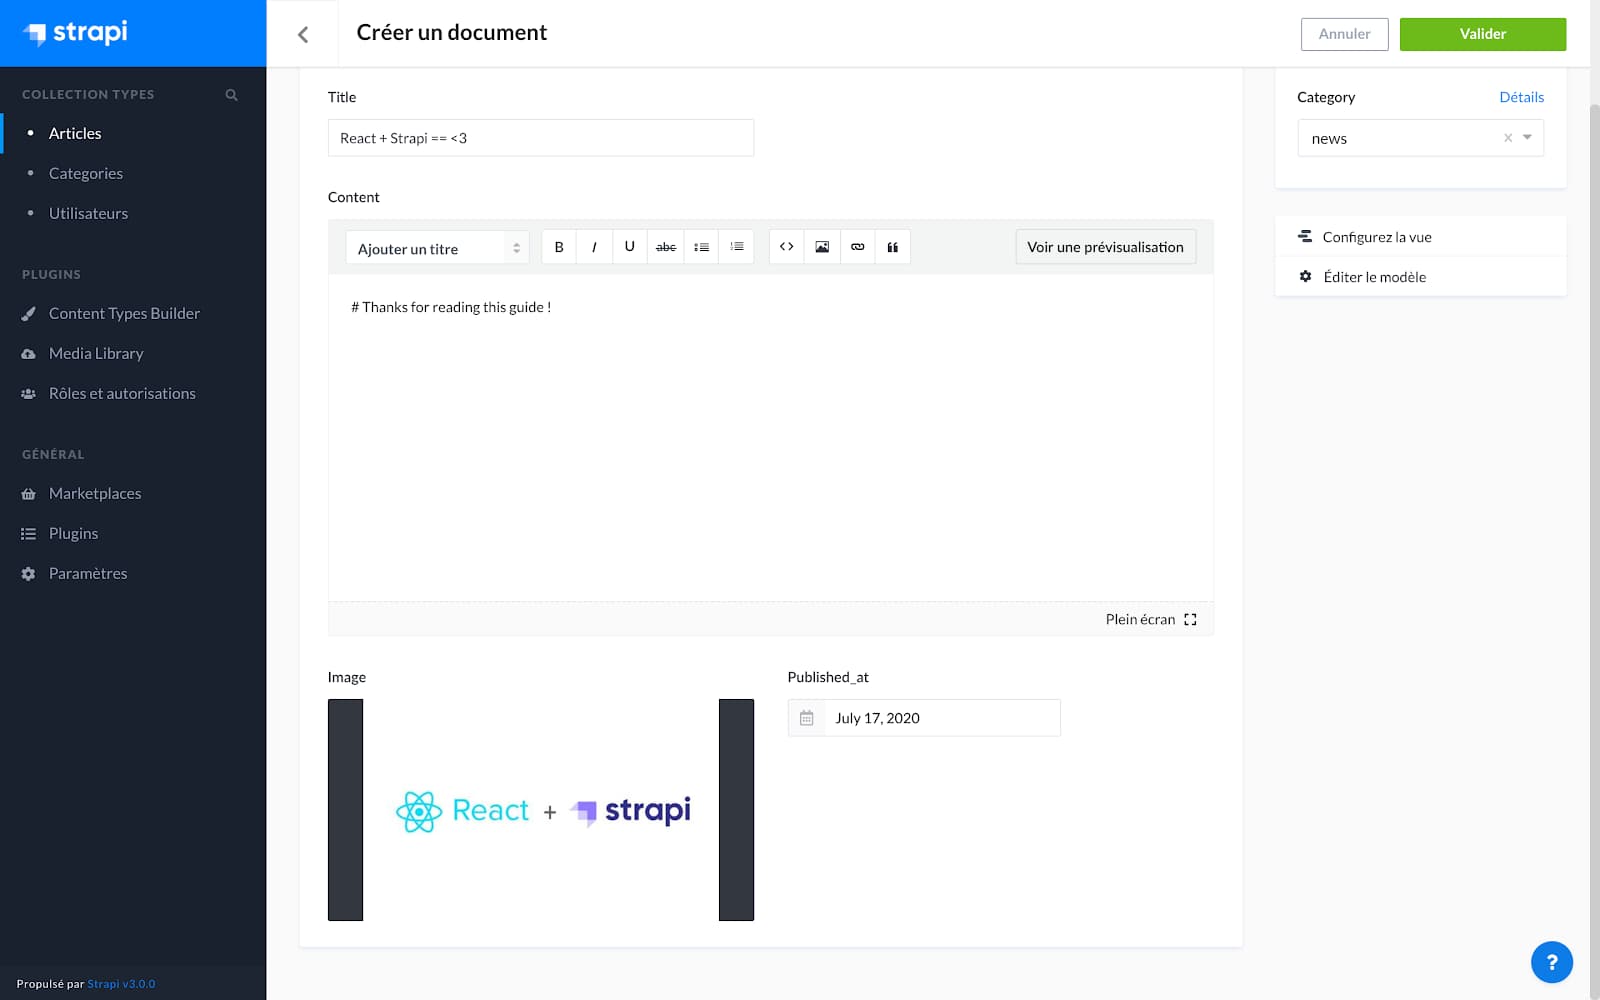Viewport: 1600px width, 1000px height.
Task: Apply italic formatting
Action: pyautogui.click(x=594, y=246)
